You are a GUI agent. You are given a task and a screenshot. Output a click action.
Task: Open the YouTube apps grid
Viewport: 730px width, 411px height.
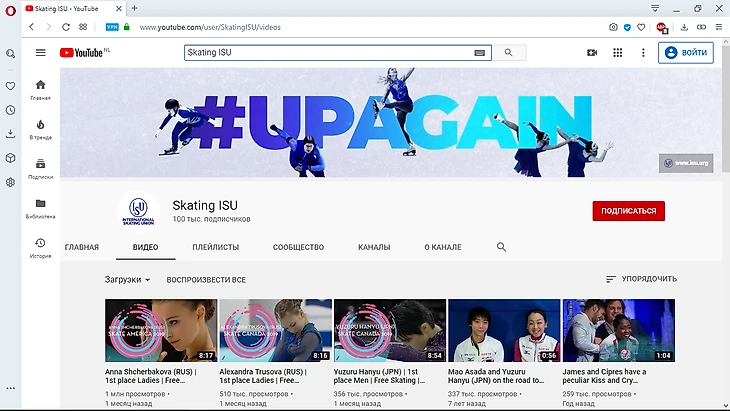(618, 53)
